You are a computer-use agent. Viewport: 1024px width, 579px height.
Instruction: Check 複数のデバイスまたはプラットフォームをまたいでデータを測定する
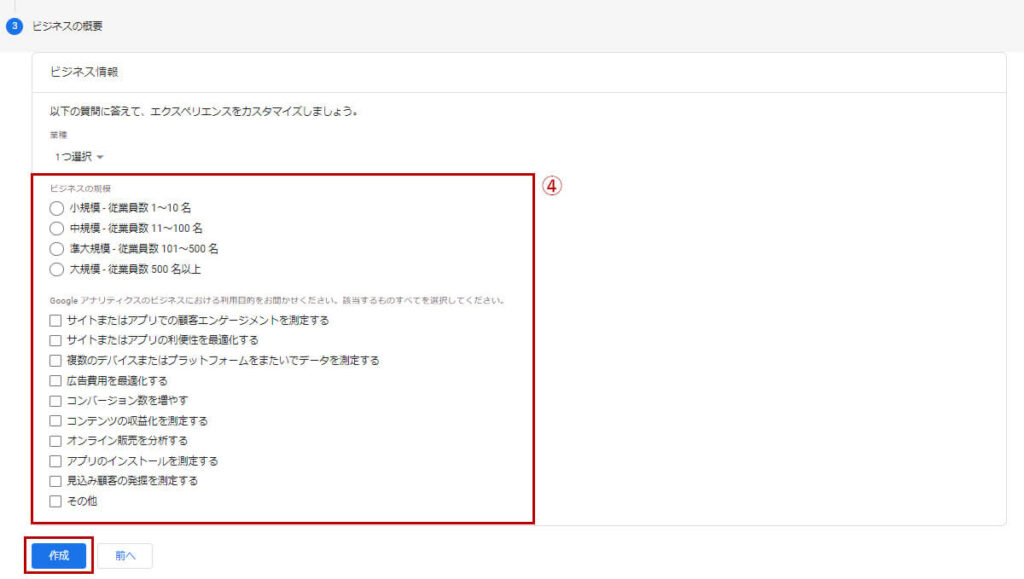click(x=56, y=361)
